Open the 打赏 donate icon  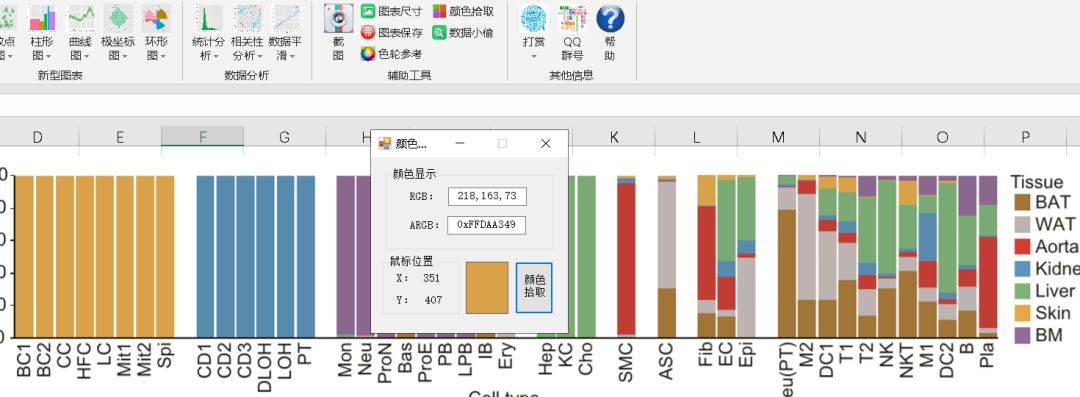pyautogui.click(x=534, y=19)
